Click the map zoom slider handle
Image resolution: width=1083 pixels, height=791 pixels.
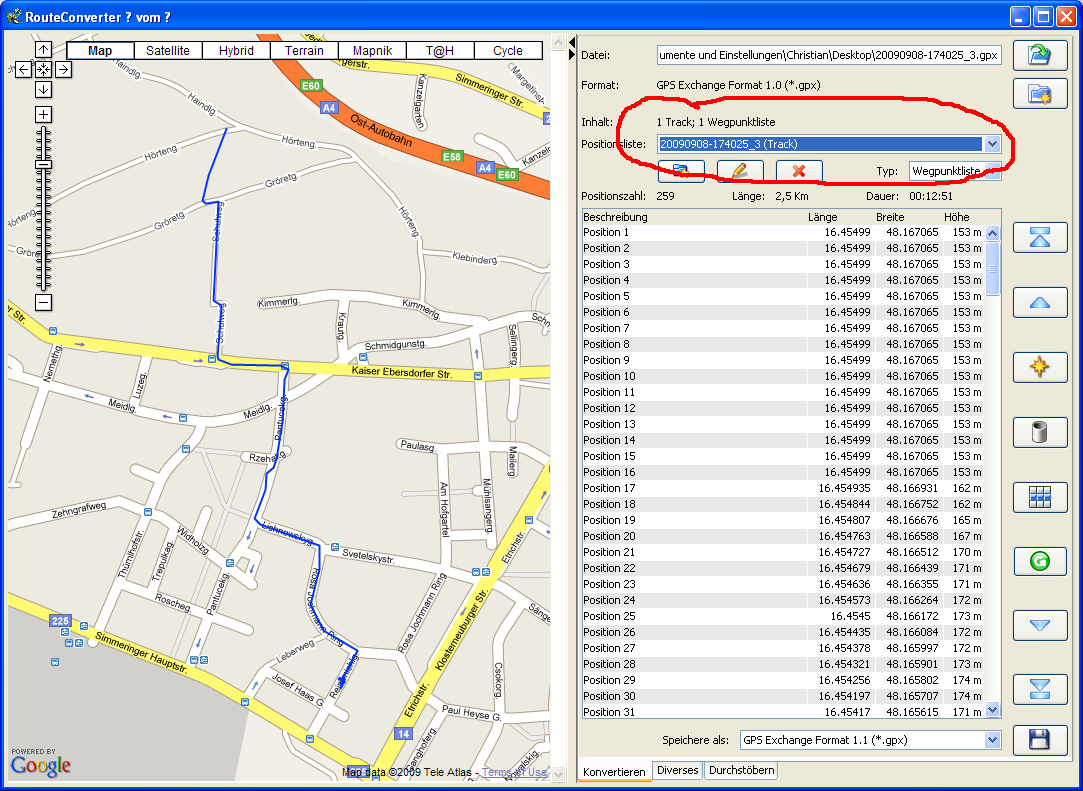(x=44, y=164)
